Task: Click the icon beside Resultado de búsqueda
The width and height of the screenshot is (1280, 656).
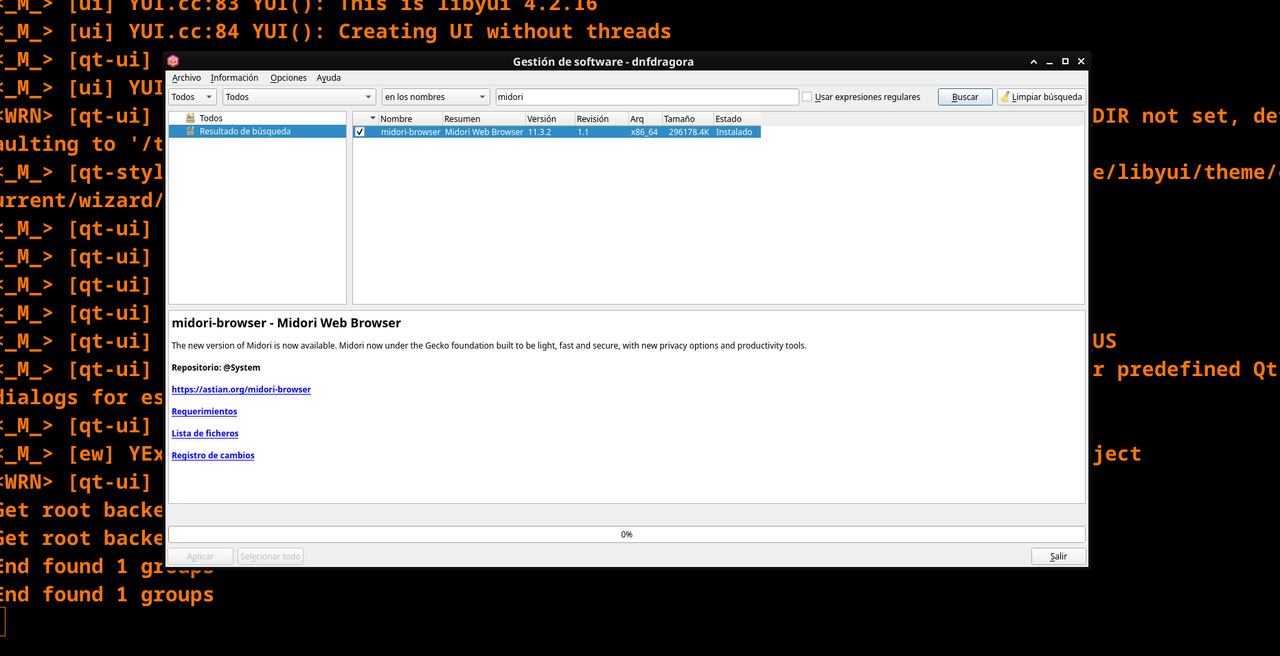Action: pos(190,131)
